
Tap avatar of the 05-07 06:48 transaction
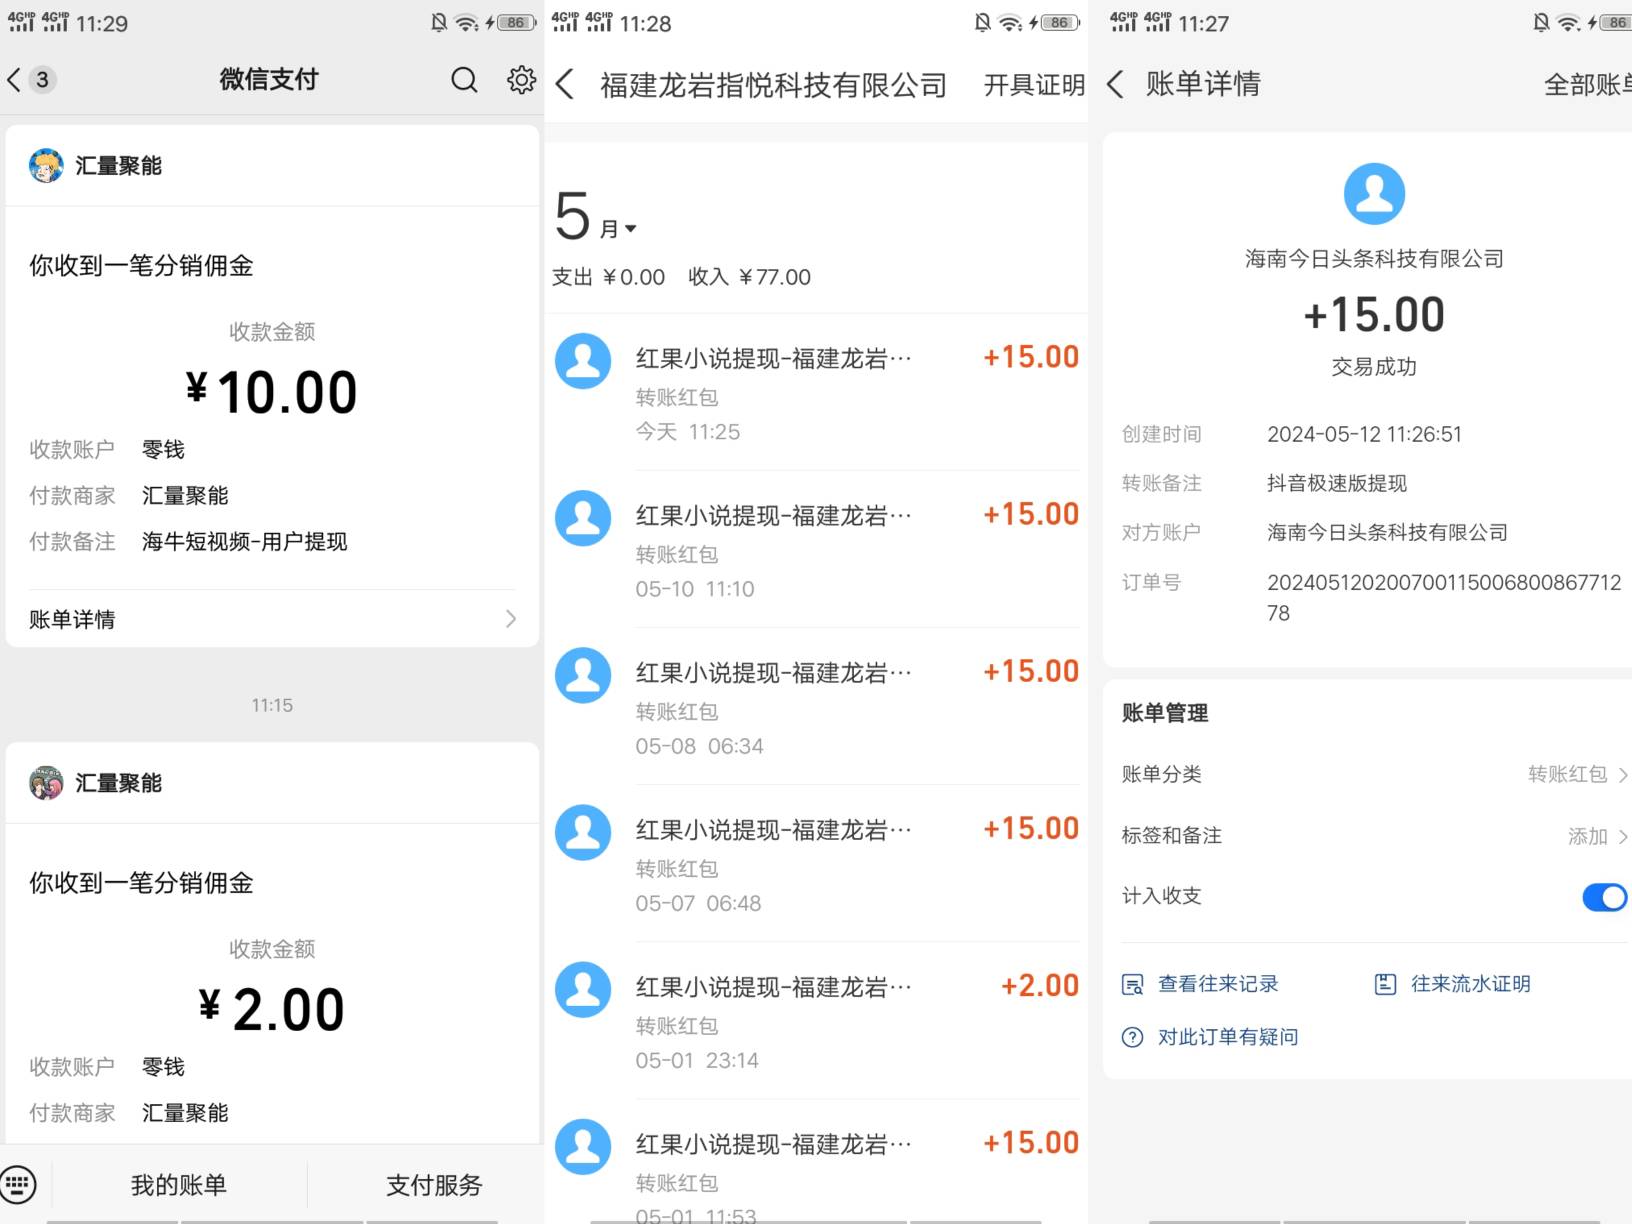coord(583,832)
